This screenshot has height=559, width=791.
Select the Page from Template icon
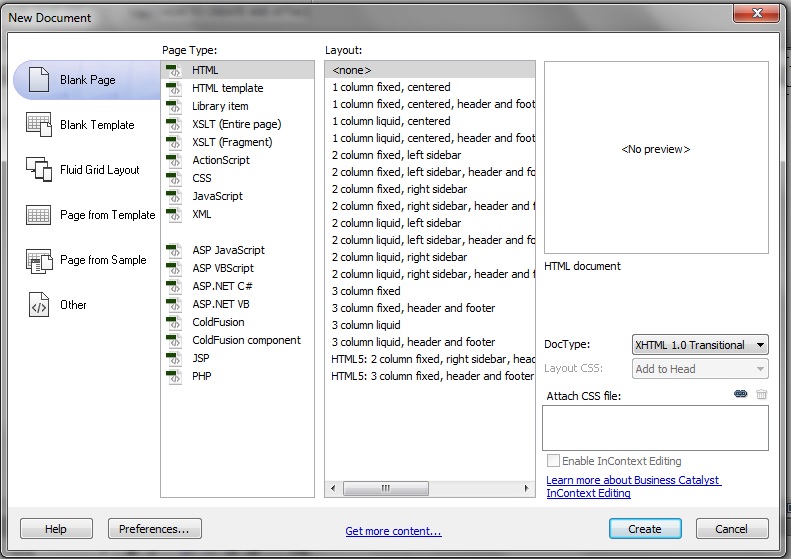pyautogui.click(x=39, y=215)
